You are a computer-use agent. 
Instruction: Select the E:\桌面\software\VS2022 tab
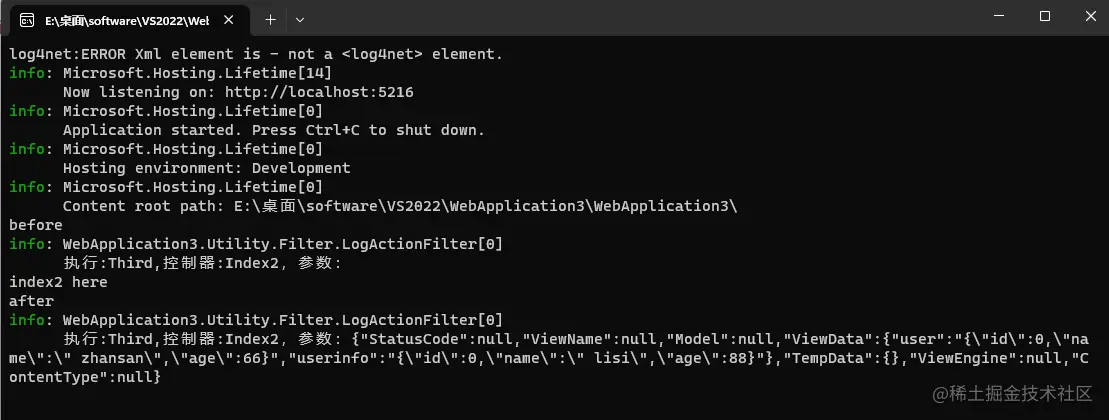pyautogui.click(x=127, y=21)
